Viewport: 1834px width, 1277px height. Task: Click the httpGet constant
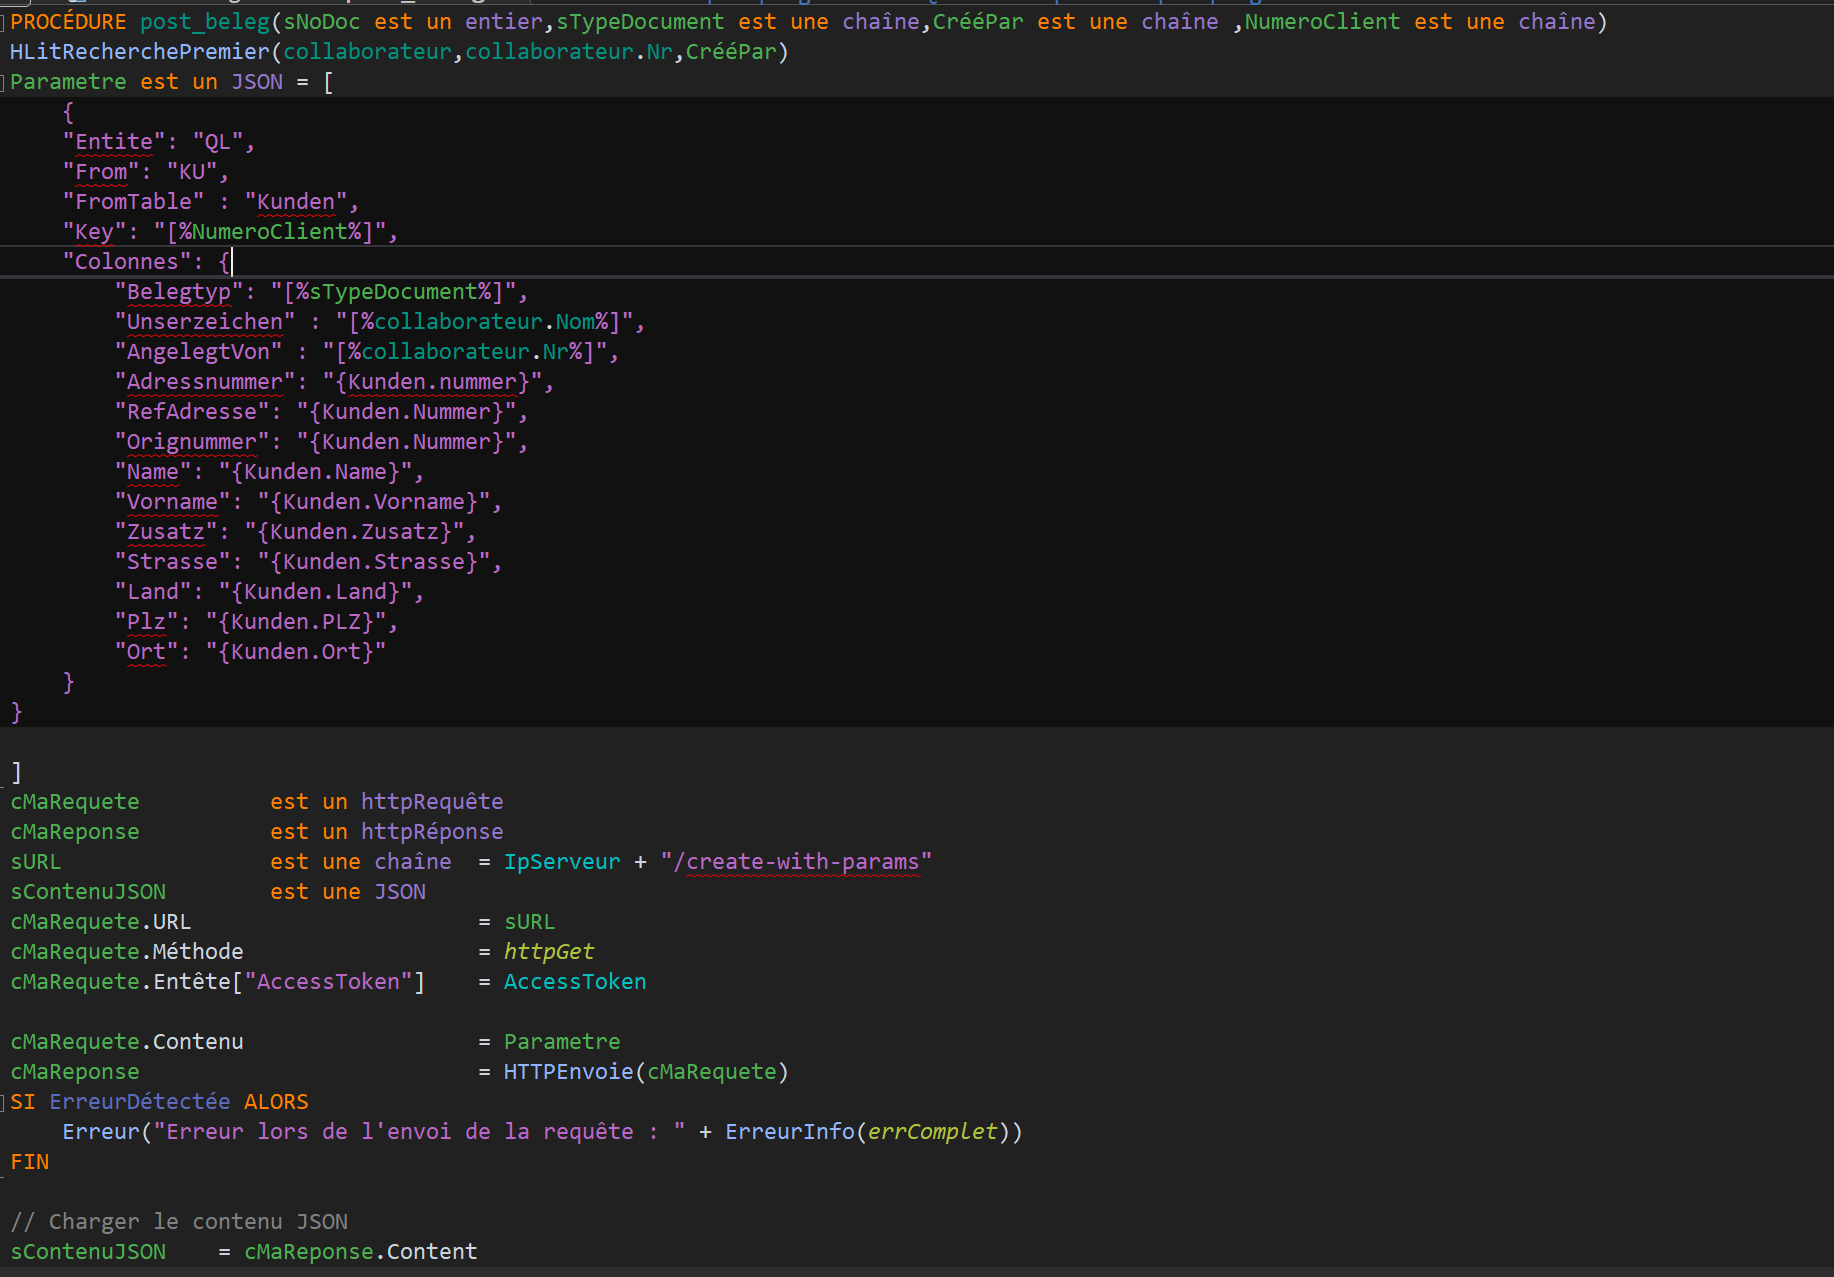pos(549,952)
